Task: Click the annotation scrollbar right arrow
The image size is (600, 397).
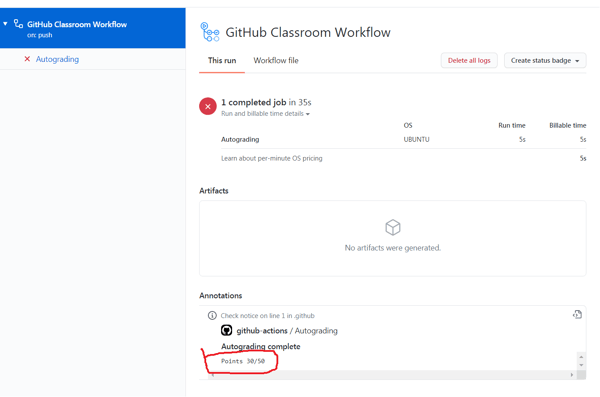Action: [572, 375]
